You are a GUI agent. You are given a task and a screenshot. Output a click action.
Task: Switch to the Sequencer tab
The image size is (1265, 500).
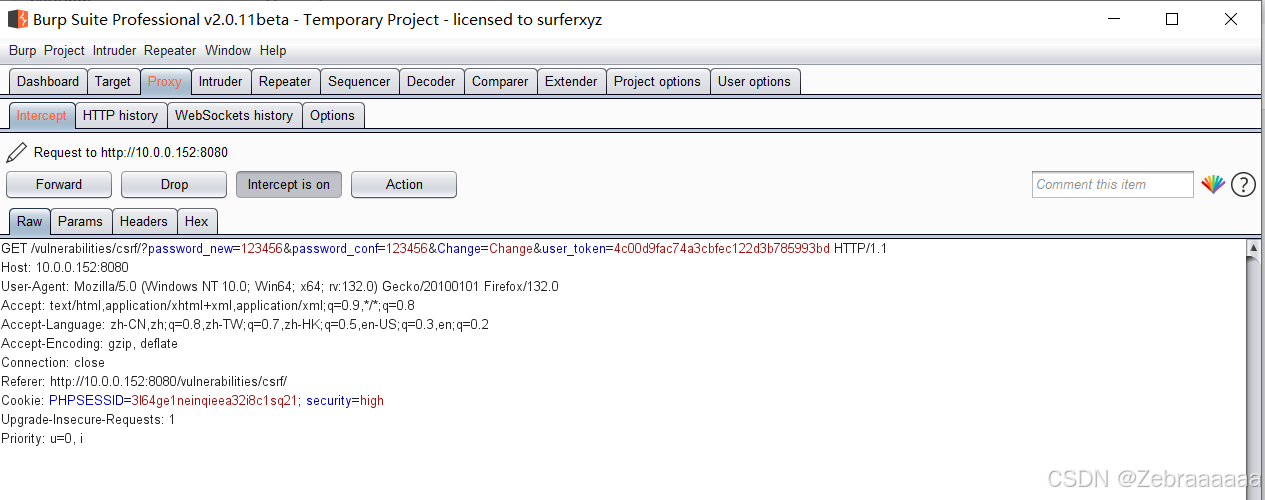pos(359,82)
